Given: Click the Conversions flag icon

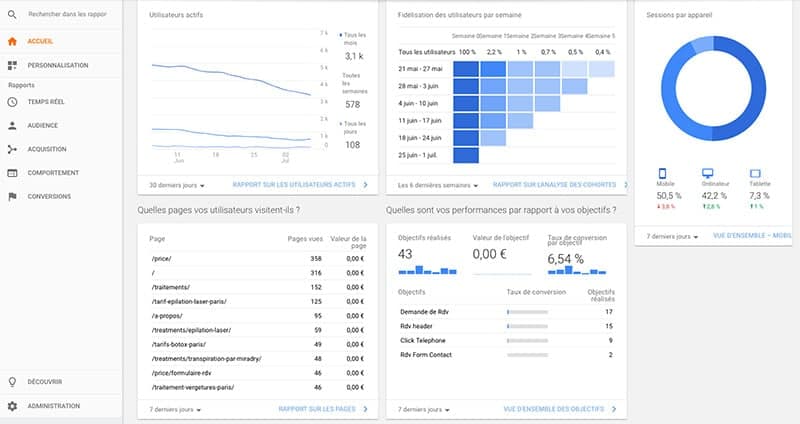Looking at the screenshot, I should (12, 196).
